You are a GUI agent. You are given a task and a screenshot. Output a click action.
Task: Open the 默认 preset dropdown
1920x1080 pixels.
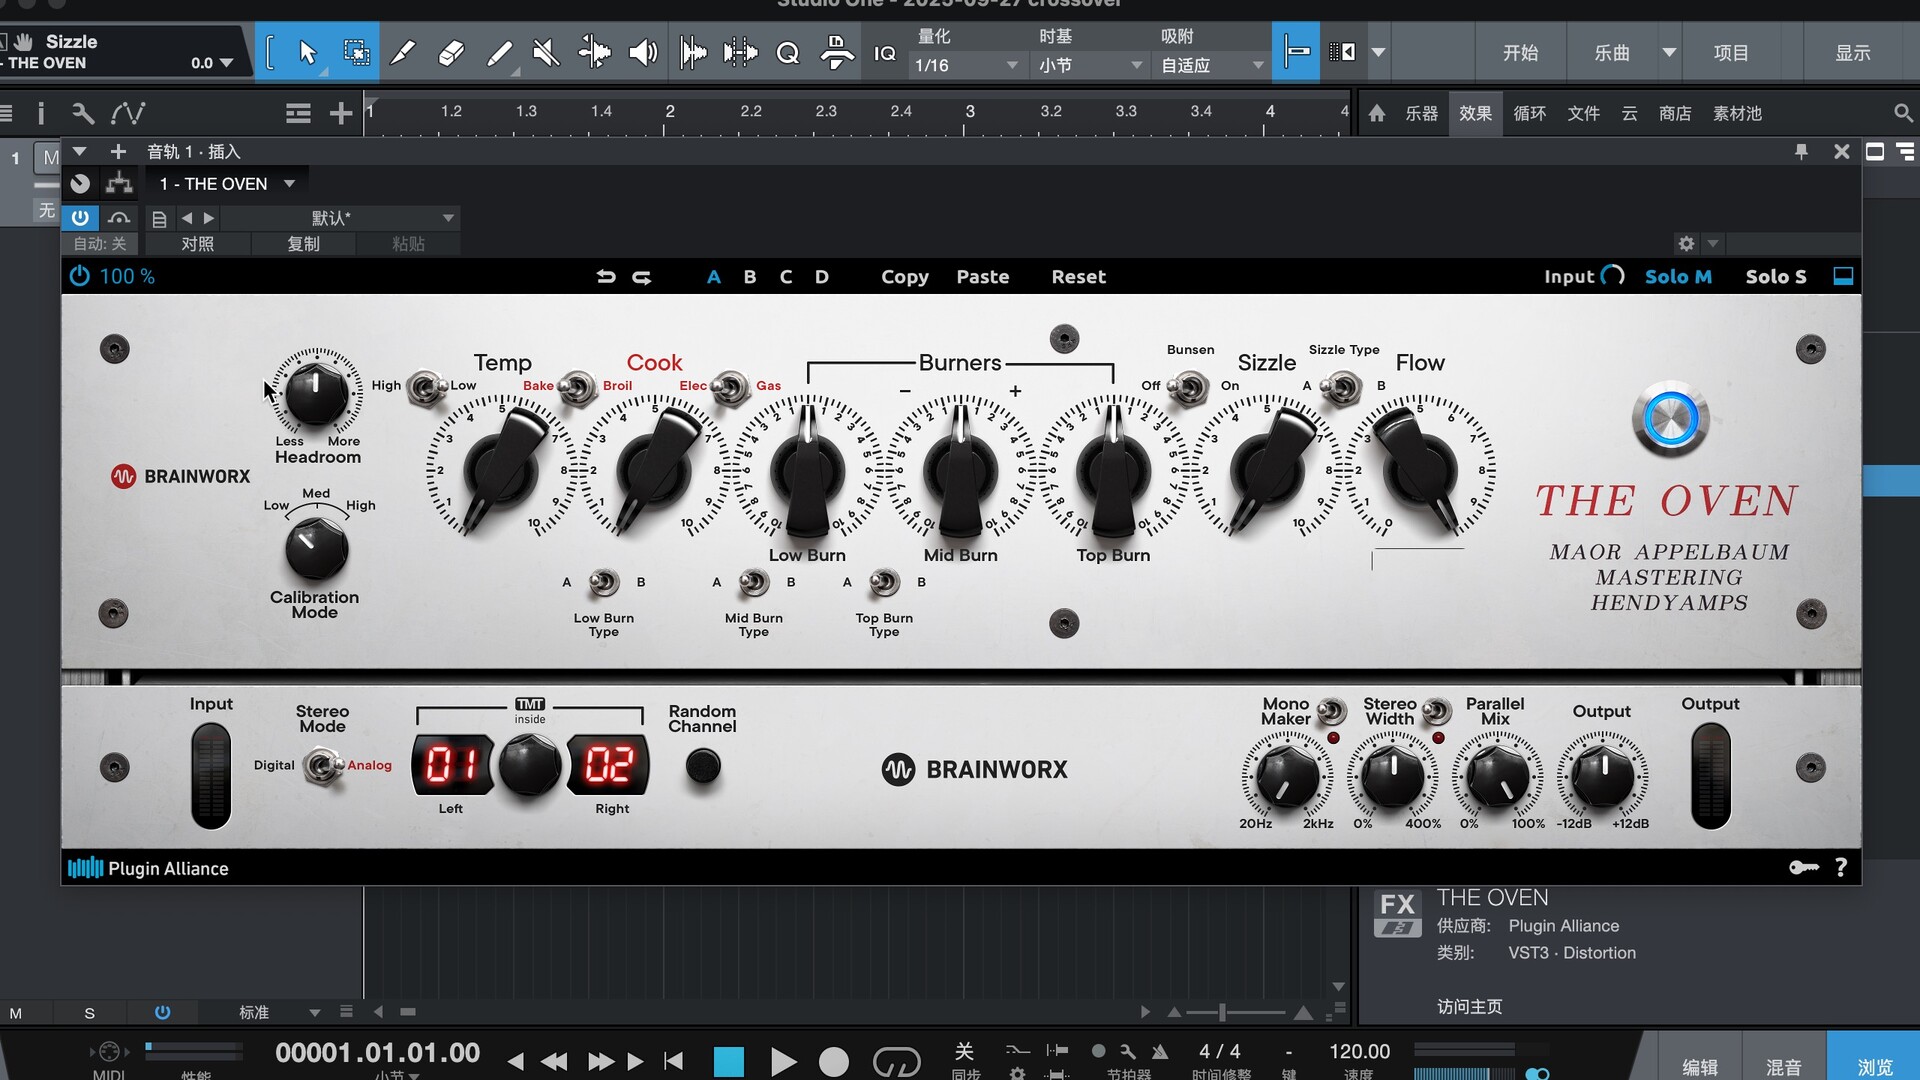point(448,218)
